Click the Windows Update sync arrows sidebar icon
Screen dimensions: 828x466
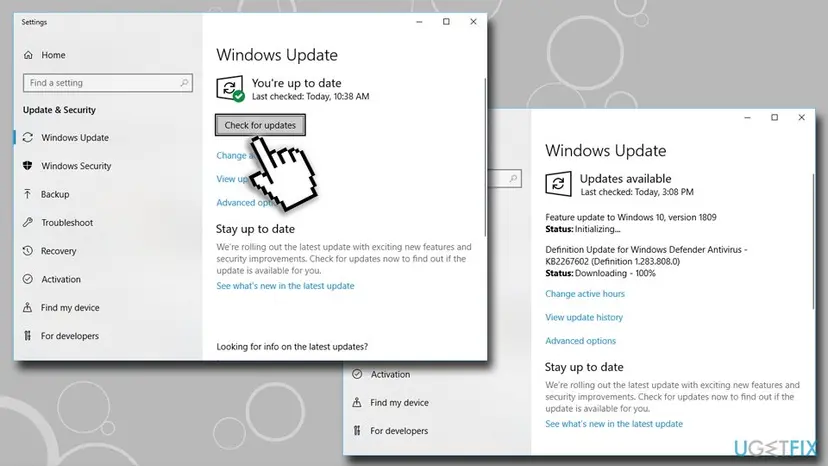(28, 137)
